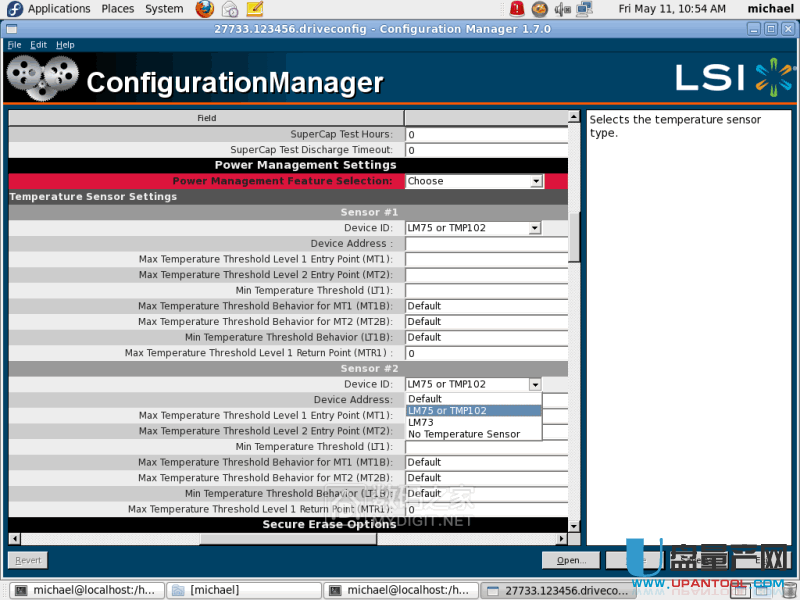
Task: Click the notes editor launcher icon
Action: tap(254, 9)
